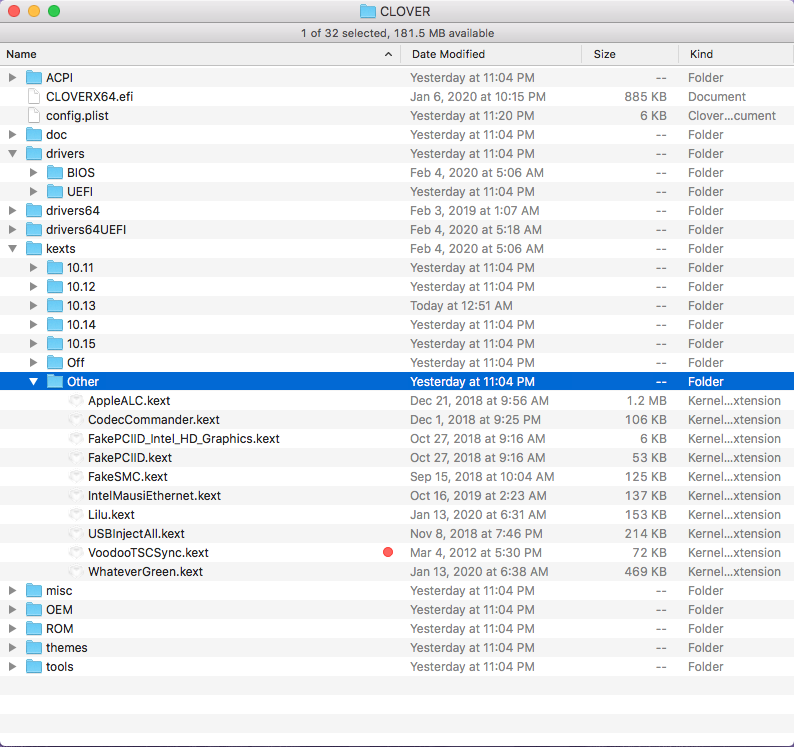Click the FakeSMC.kext kext icon
Screen dimensions: 794x747
(76, 477)
